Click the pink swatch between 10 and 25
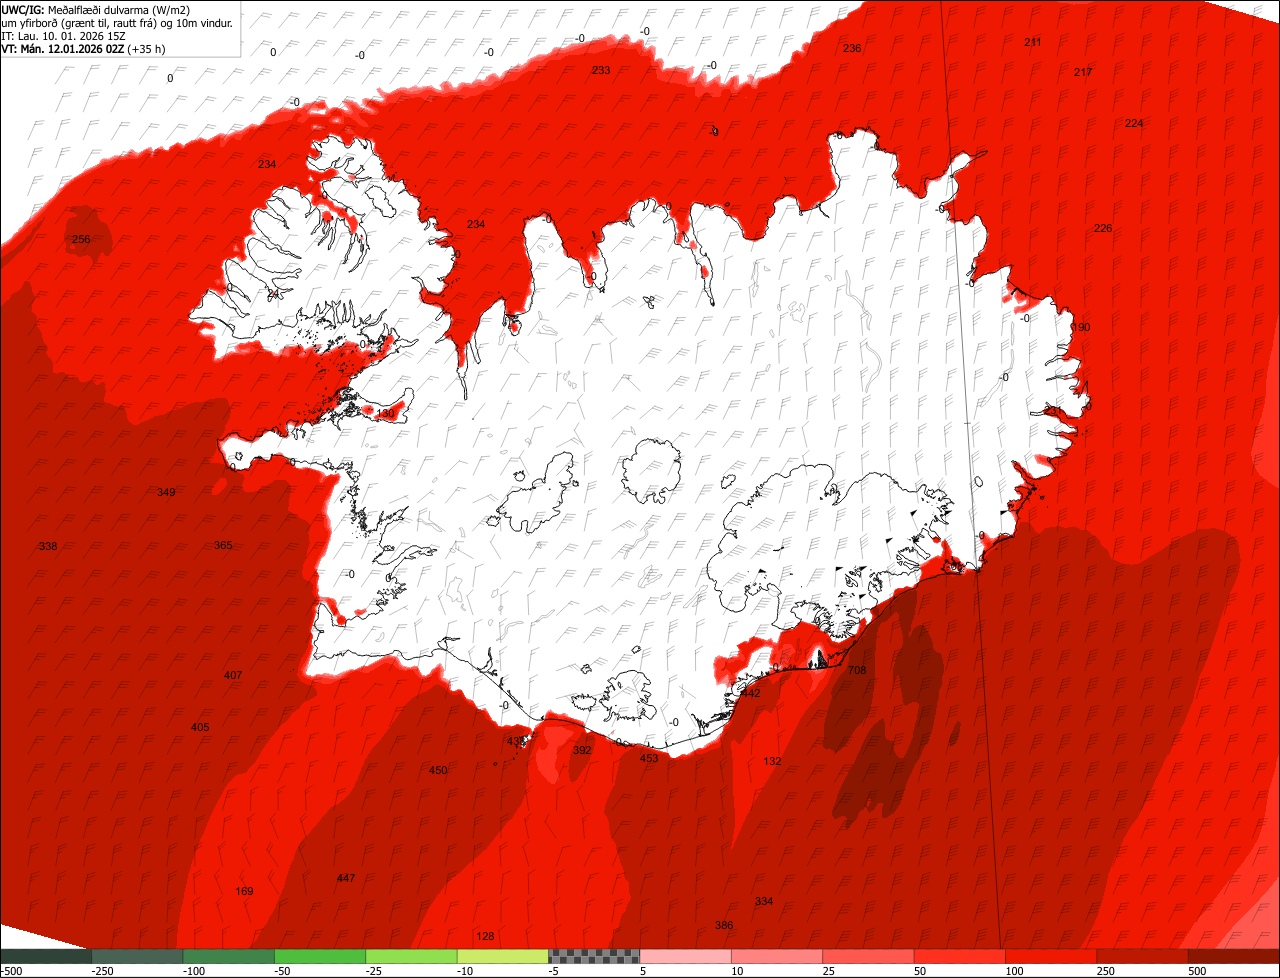 [x=777, y=956]
